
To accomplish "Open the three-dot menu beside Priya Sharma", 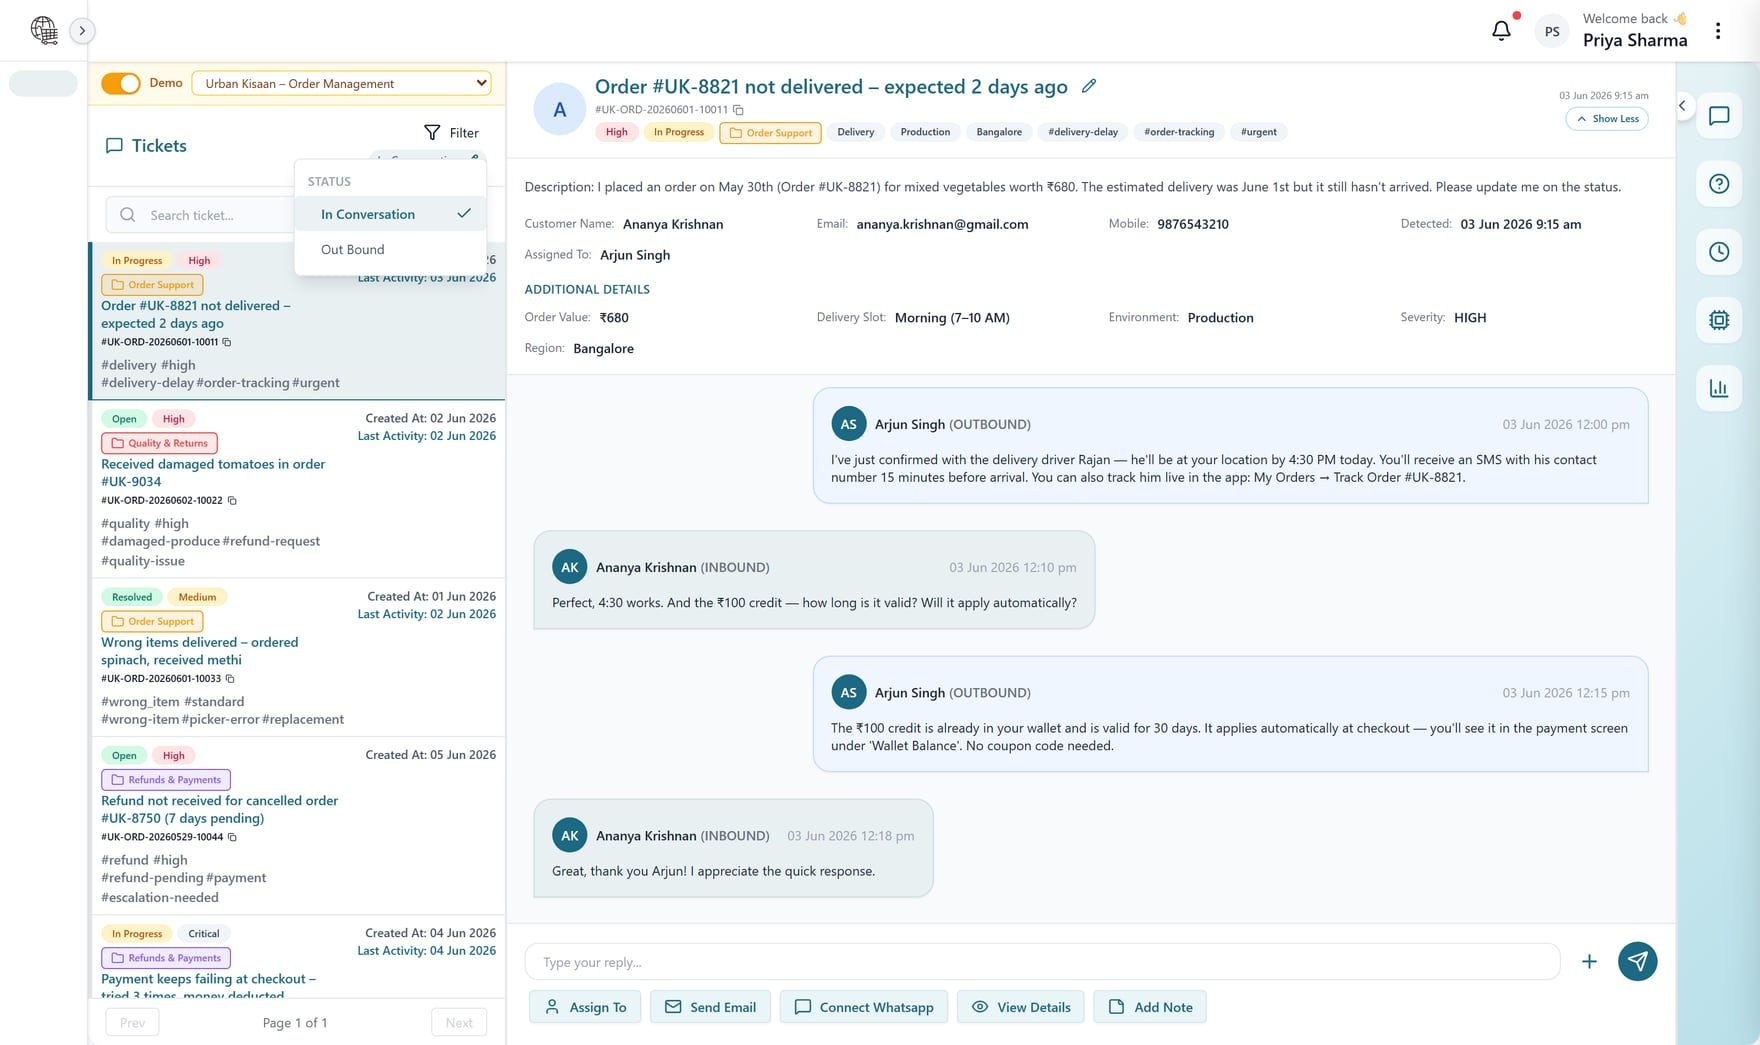I will [x=1718, y=31].
